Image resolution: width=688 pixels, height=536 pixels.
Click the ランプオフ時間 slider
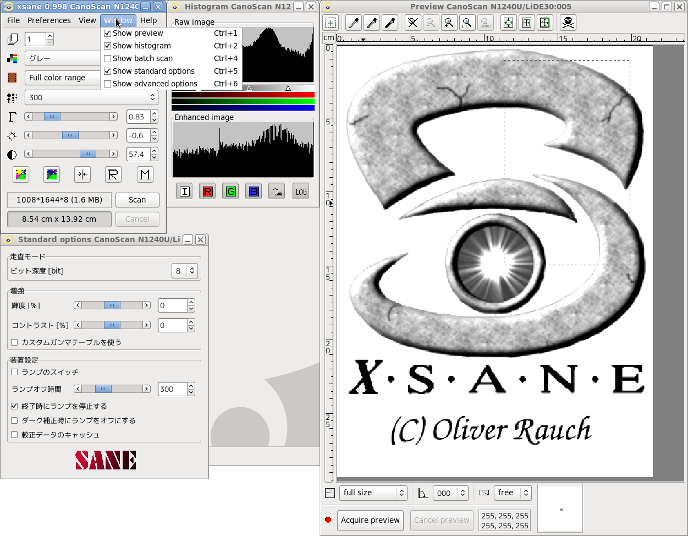pos(112,389)
